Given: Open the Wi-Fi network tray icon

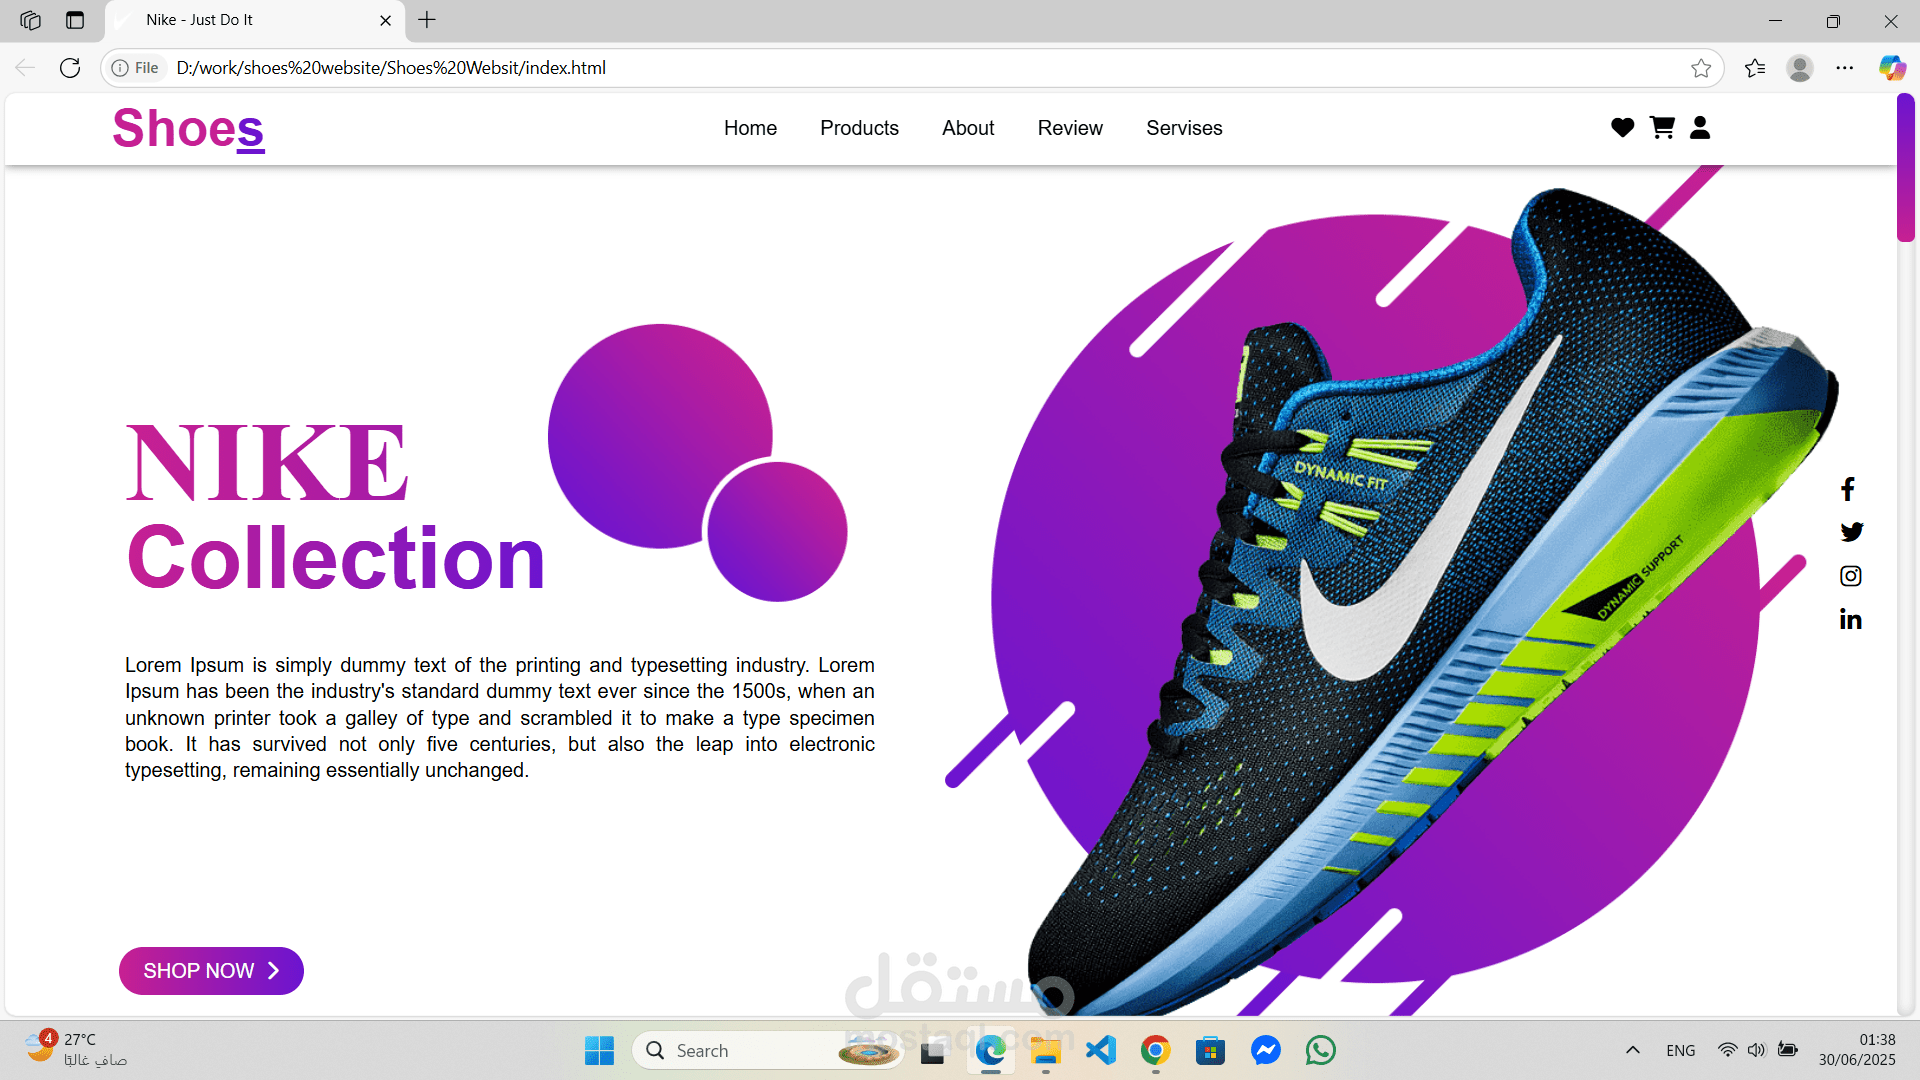Looking at the screenshot, I should coord(1727,1051).
